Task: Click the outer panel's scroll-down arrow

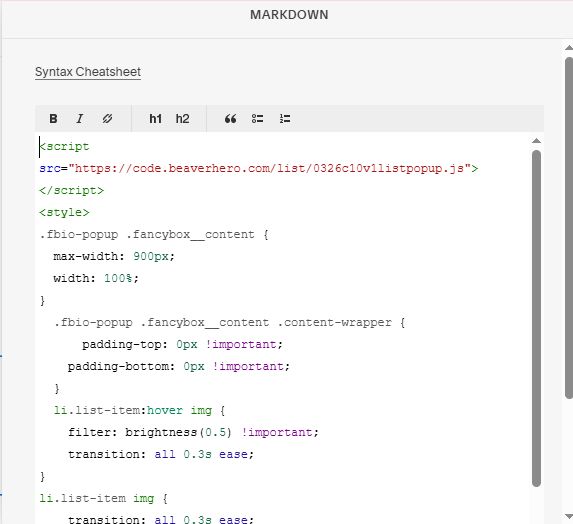Action: (x=569, y=516)
